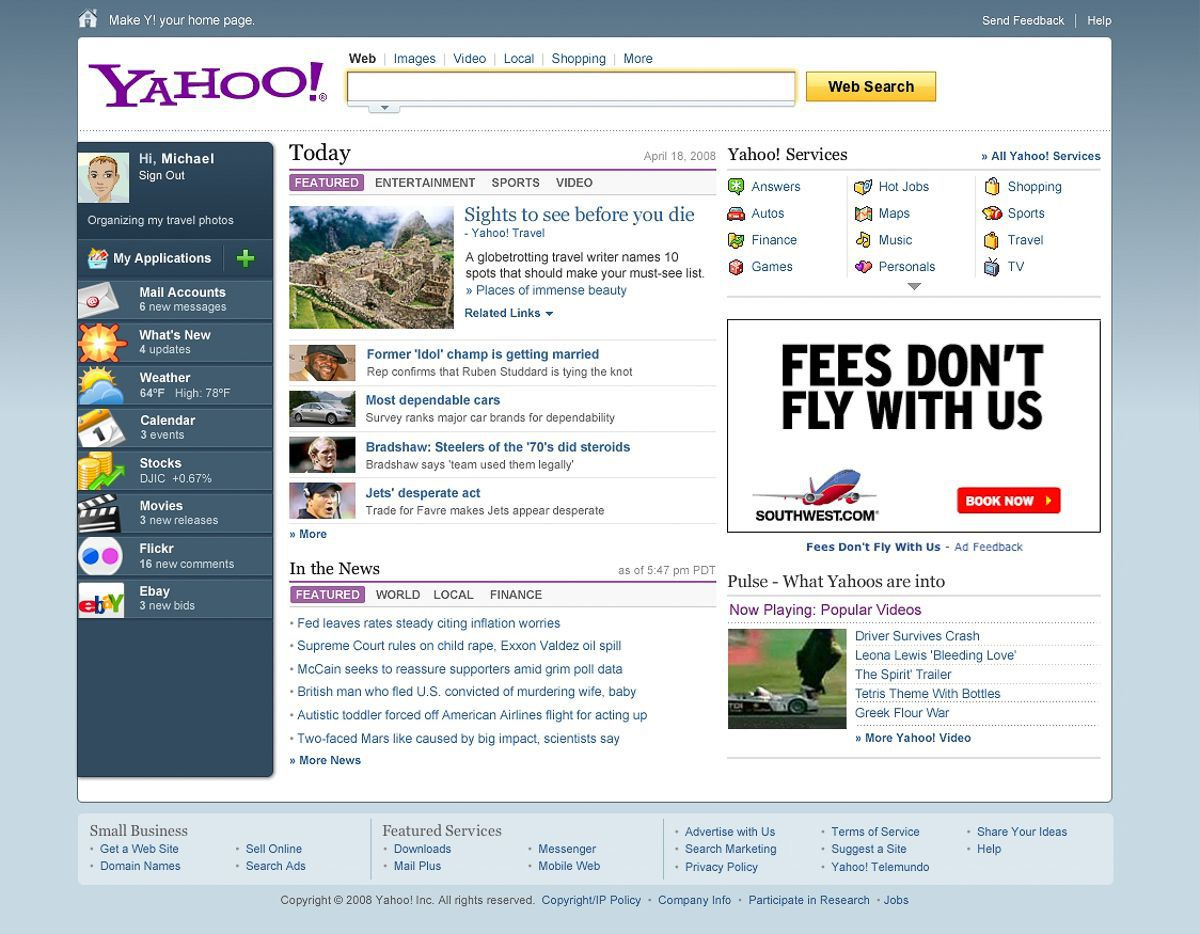Open the Flickr dots icon
The height and width of the screenshot is (934, 1200).
click(102, 556)
